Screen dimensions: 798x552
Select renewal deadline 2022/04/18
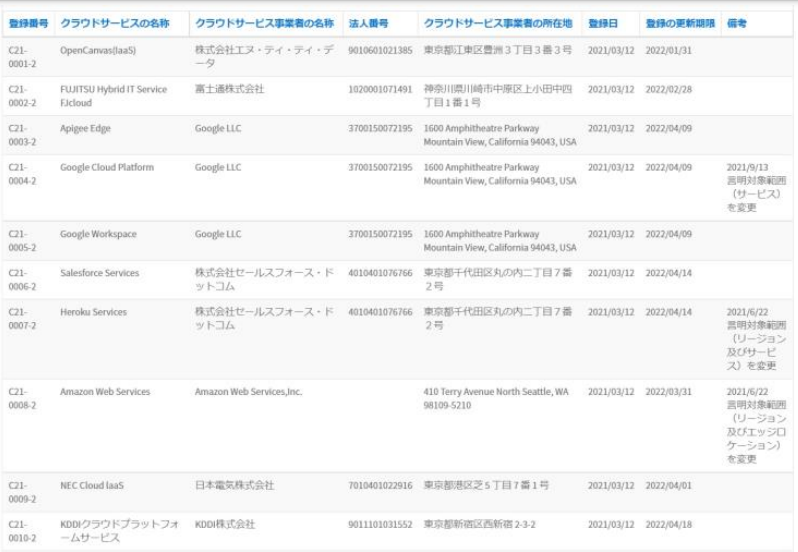[669, 525]
